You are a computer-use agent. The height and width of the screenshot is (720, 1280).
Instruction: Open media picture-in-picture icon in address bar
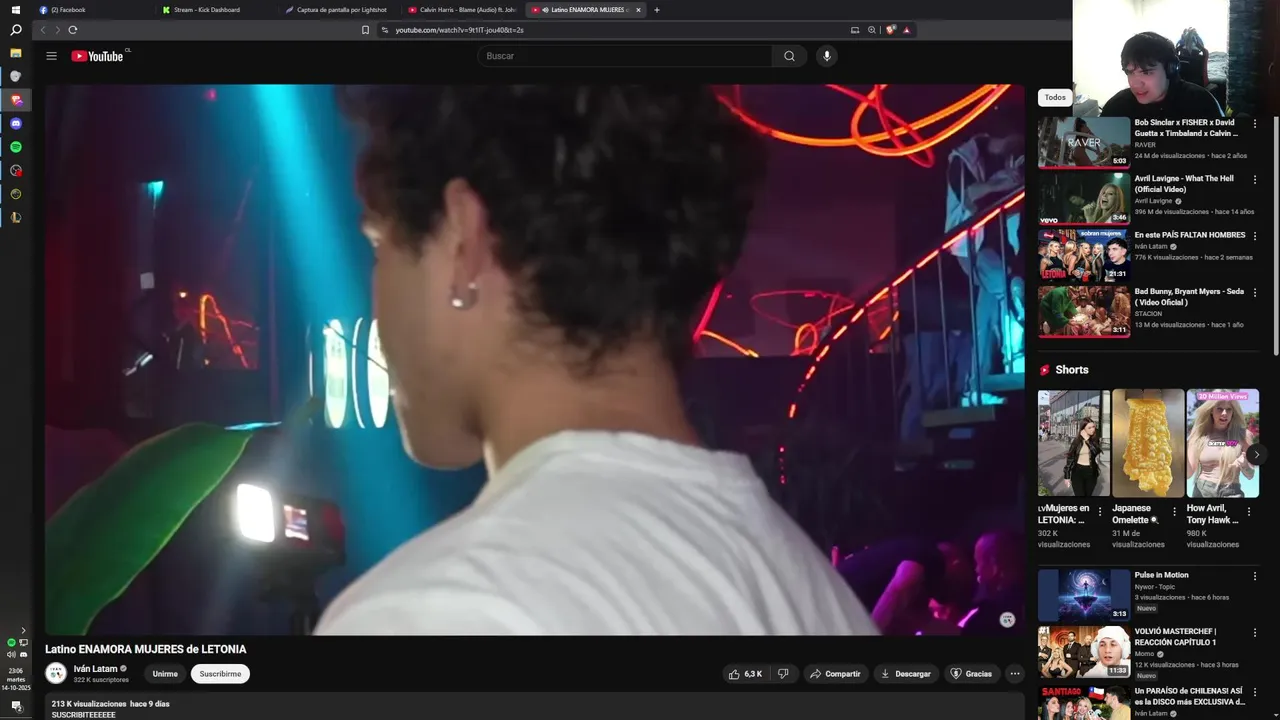pyautogui.click(x=854, y=30)
